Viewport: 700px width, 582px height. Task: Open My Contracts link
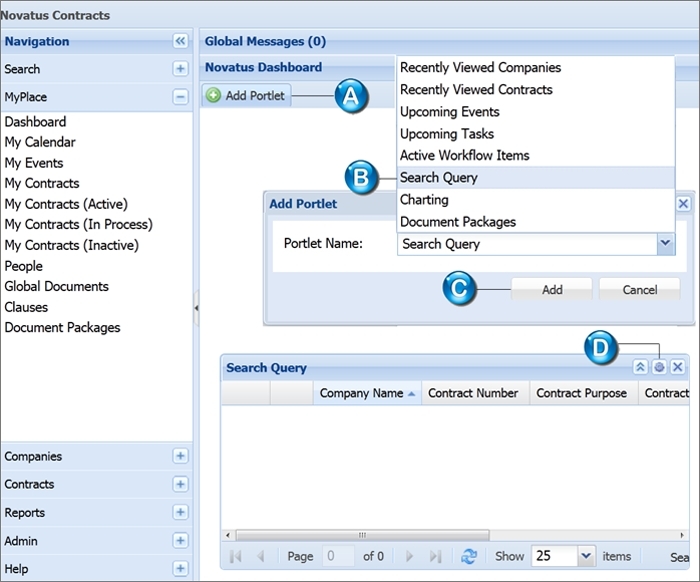[42, 183]
